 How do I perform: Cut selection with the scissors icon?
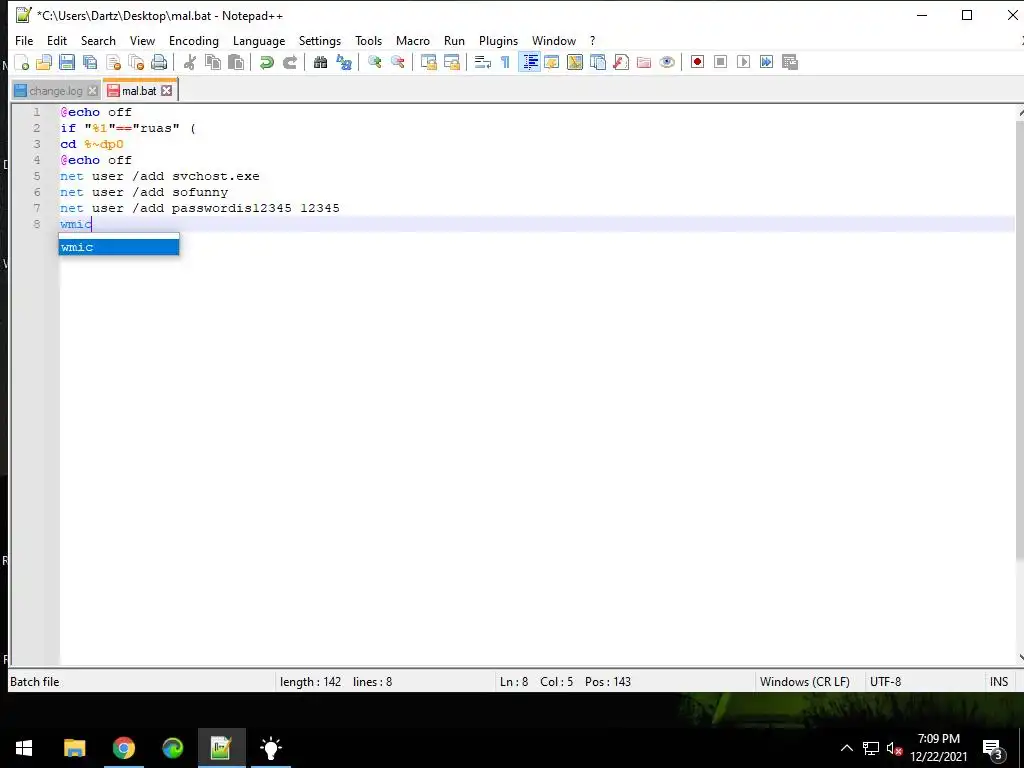(x=190, y=62)
